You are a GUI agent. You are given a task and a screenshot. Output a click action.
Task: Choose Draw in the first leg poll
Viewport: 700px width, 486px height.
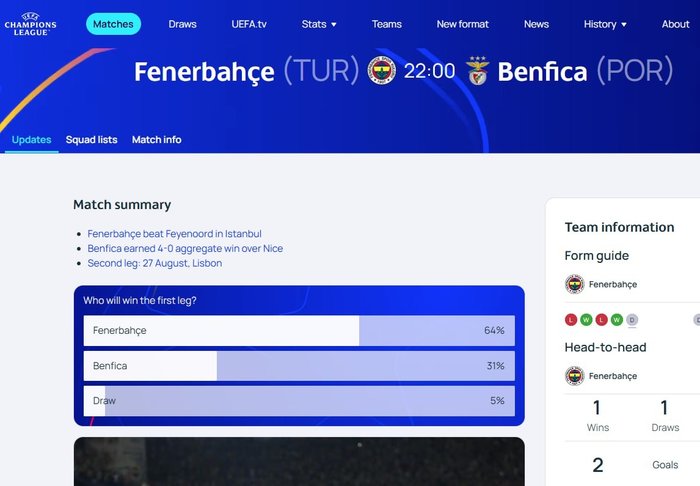click(x=299, y=401)
